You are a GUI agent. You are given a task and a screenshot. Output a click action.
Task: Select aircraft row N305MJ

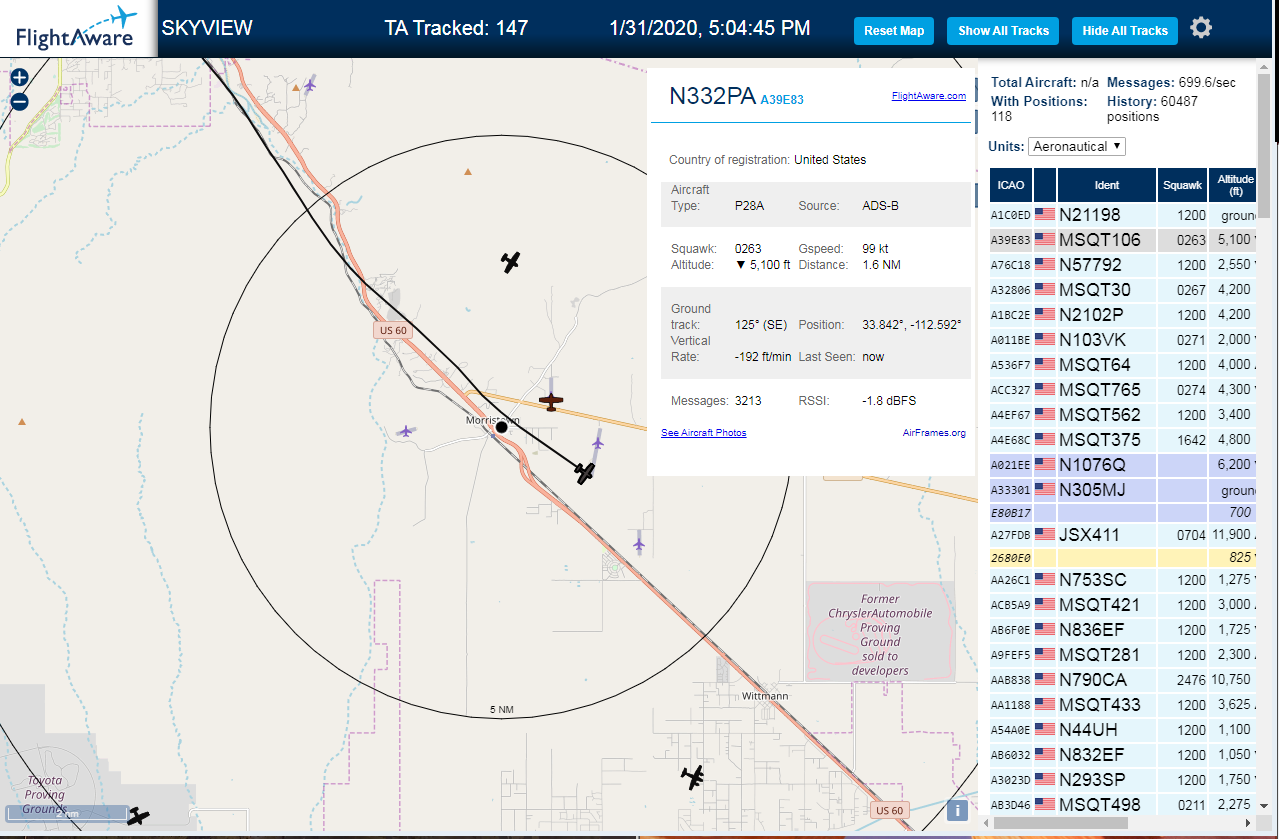(x=1124, y=490)
